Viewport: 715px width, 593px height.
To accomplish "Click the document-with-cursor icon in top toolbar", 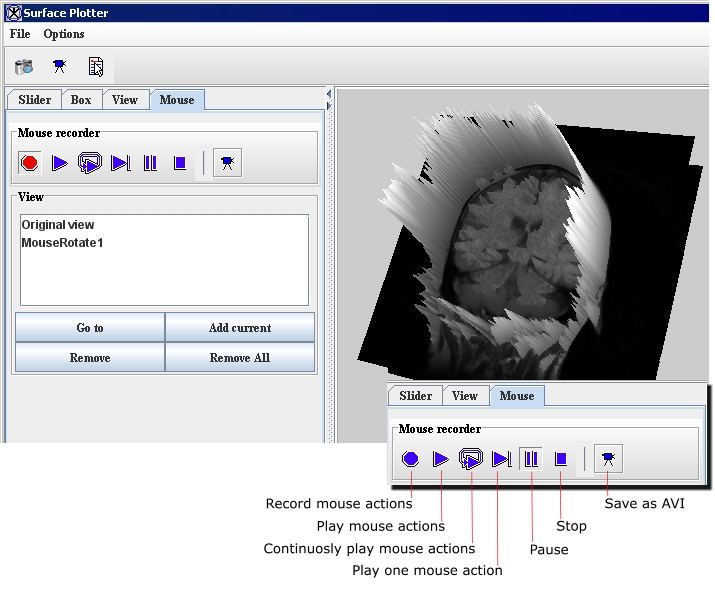I will 96,67.
